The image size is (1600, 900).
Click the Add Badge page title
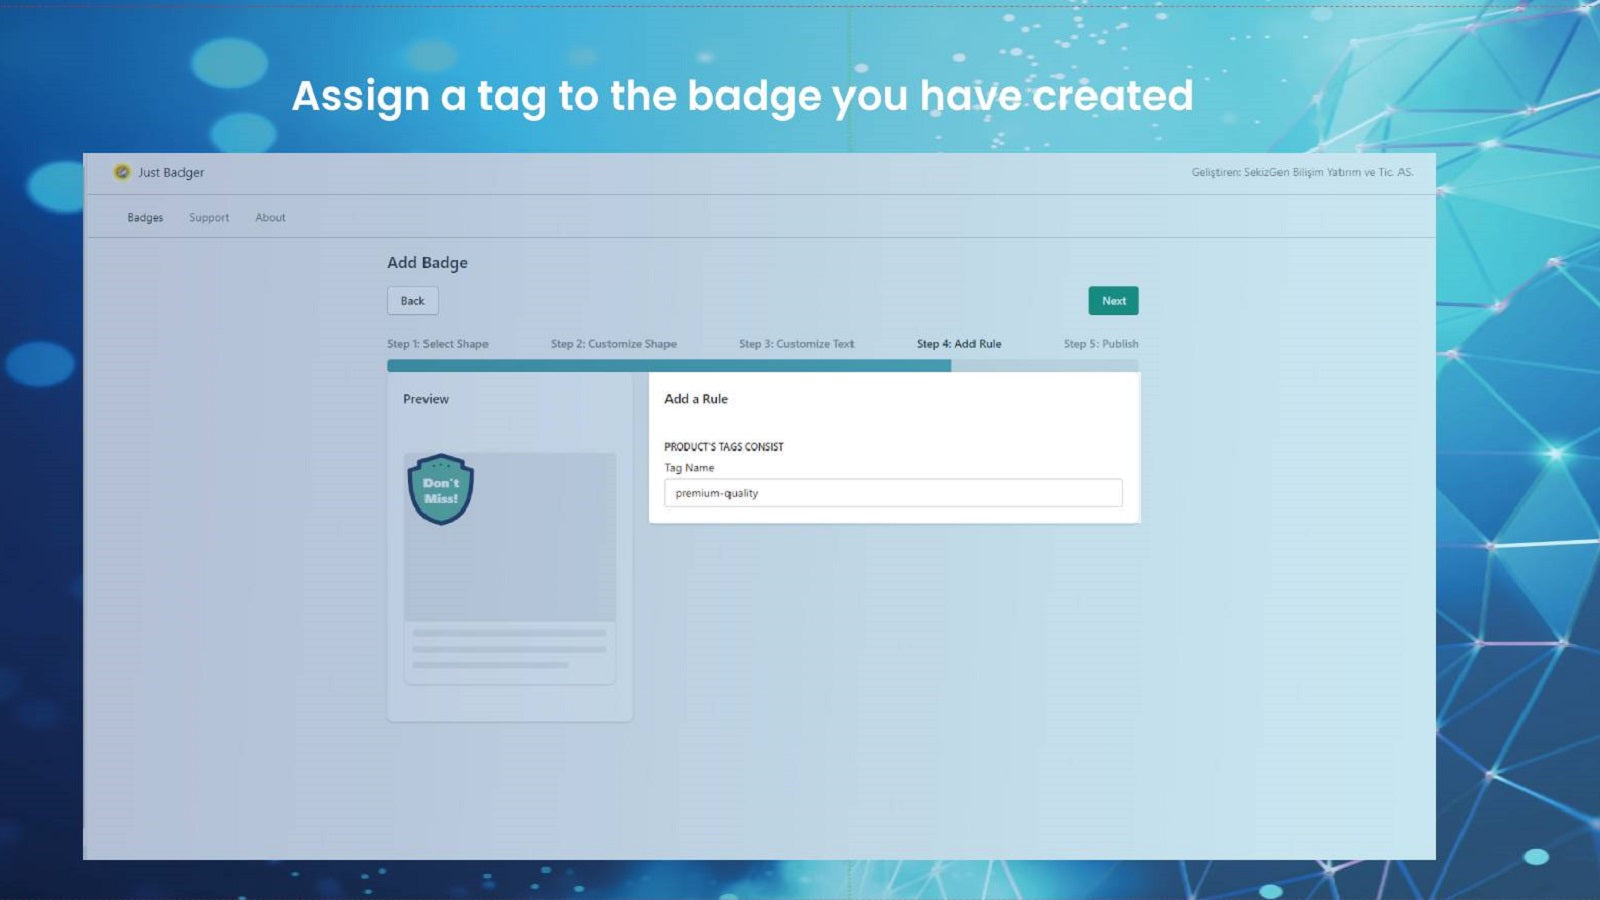427,263
